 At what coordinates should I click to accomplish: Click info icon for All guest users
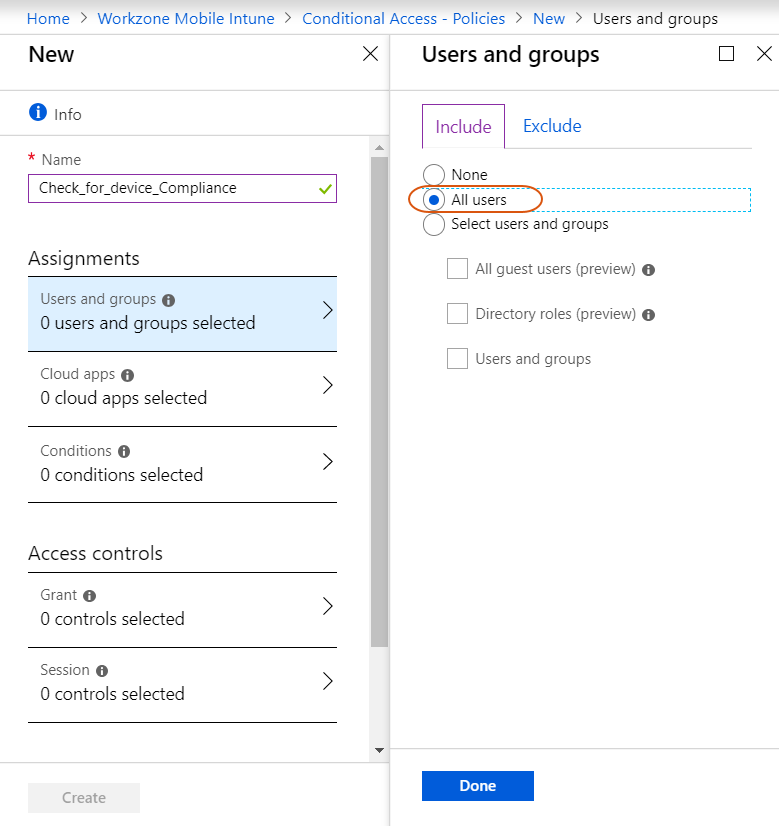pyautogui.click(x=649, y=270)
